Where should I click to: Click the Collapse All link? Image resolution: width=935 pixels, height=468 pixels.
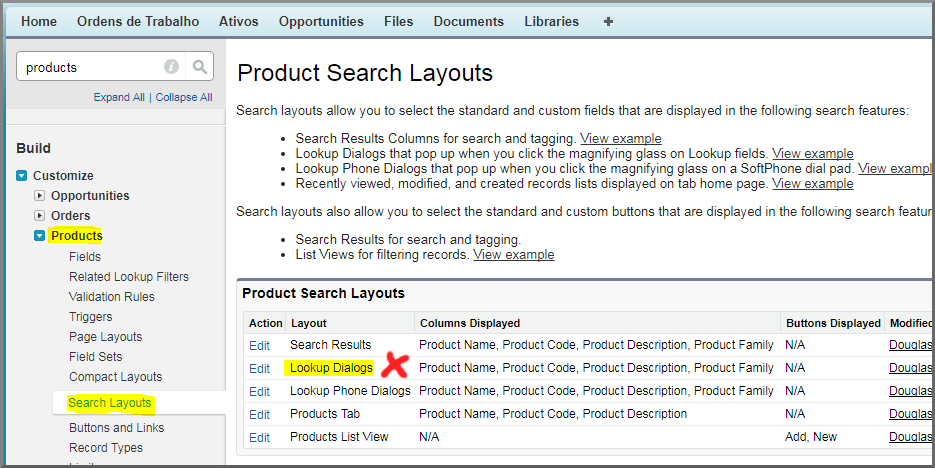(184, 97)
